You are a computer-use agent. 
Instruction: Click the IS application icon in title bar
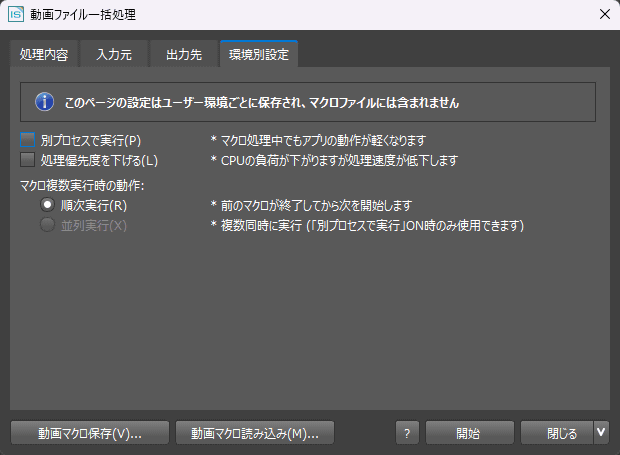click(x=16, y=15)
